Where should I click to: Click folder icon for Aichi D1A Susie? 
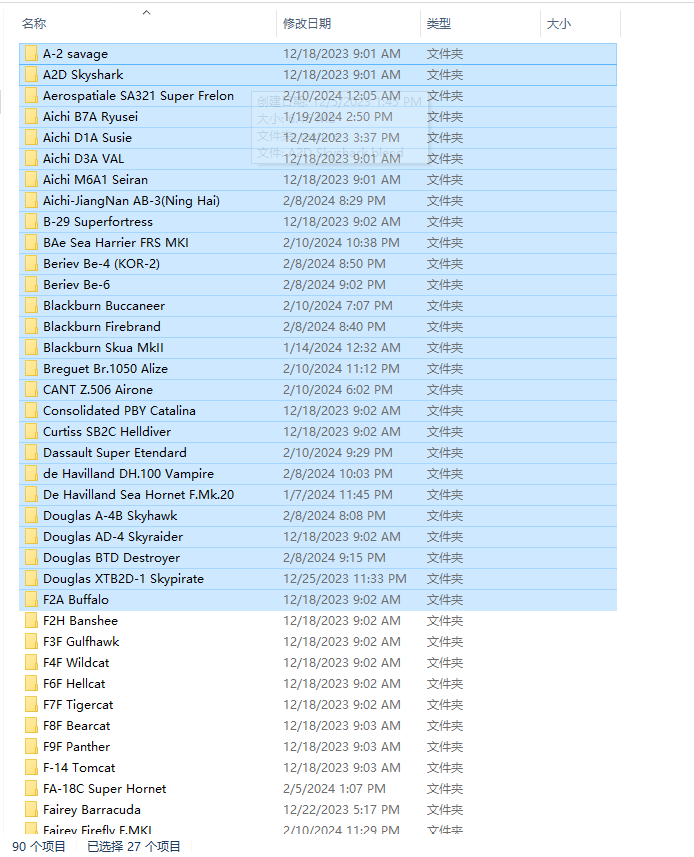(31, 138)
